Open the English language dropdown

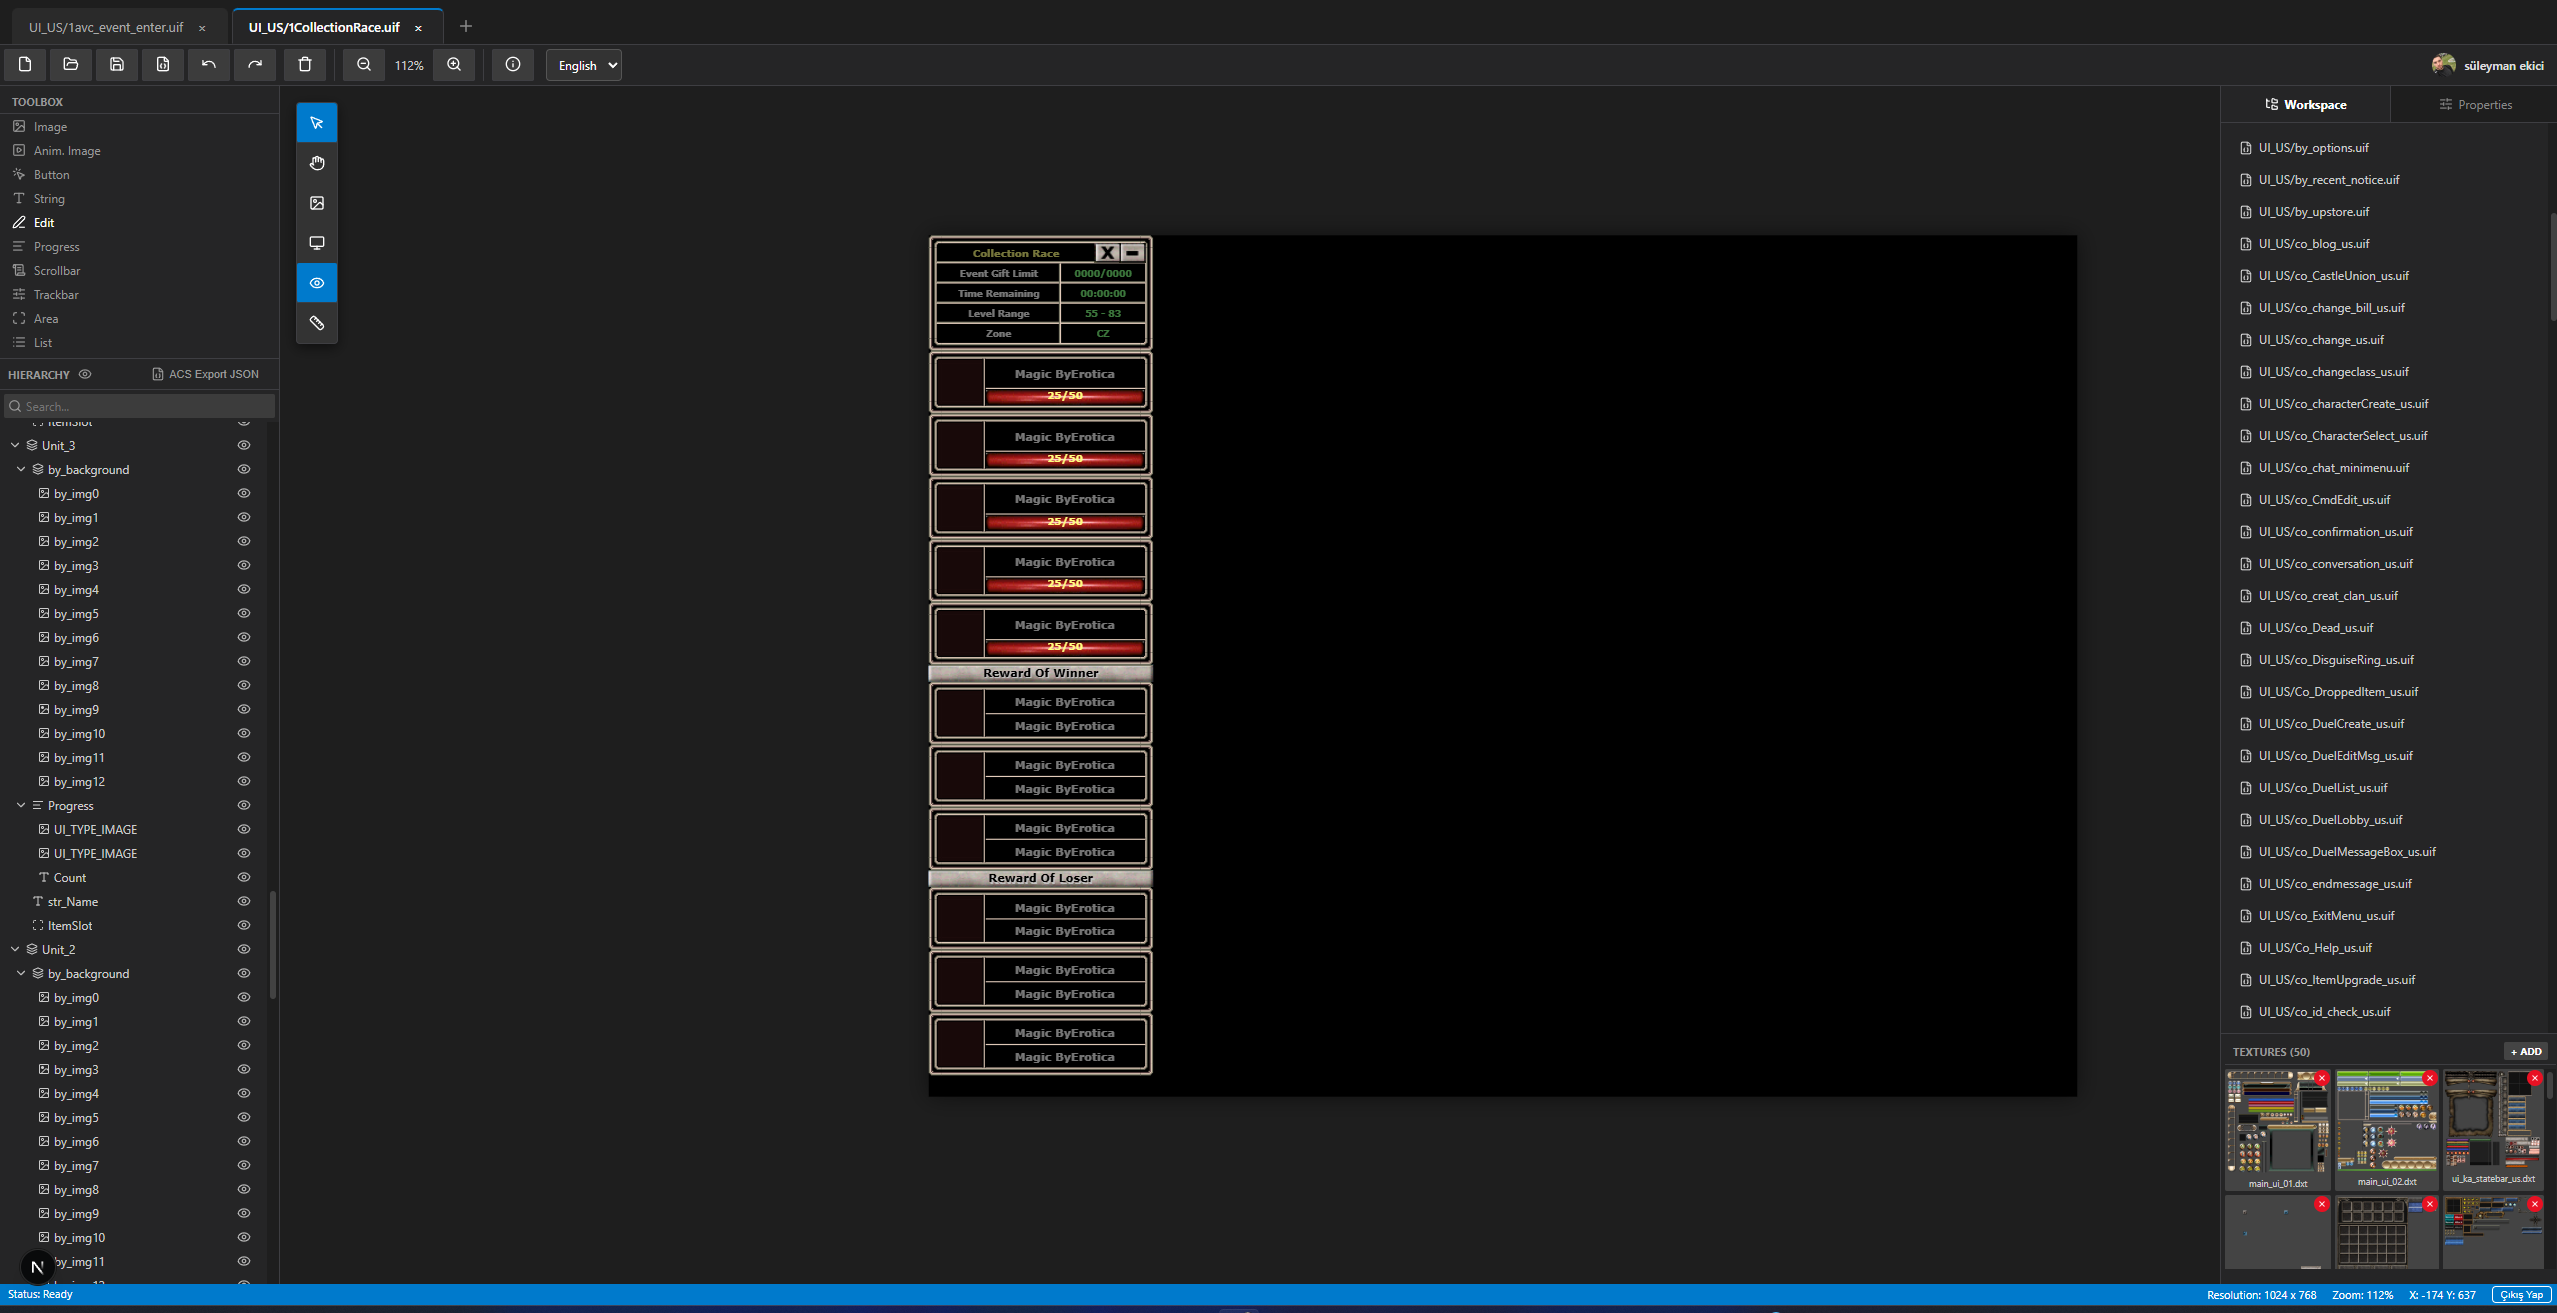pos(584,65)
